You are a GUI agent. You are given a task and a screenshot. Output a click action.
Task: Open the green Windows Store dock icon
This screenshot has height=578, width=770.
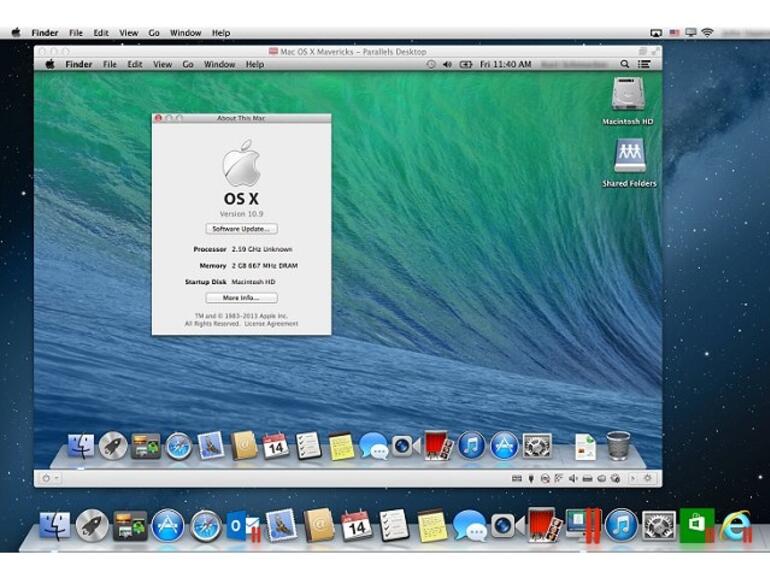[696, 524]
